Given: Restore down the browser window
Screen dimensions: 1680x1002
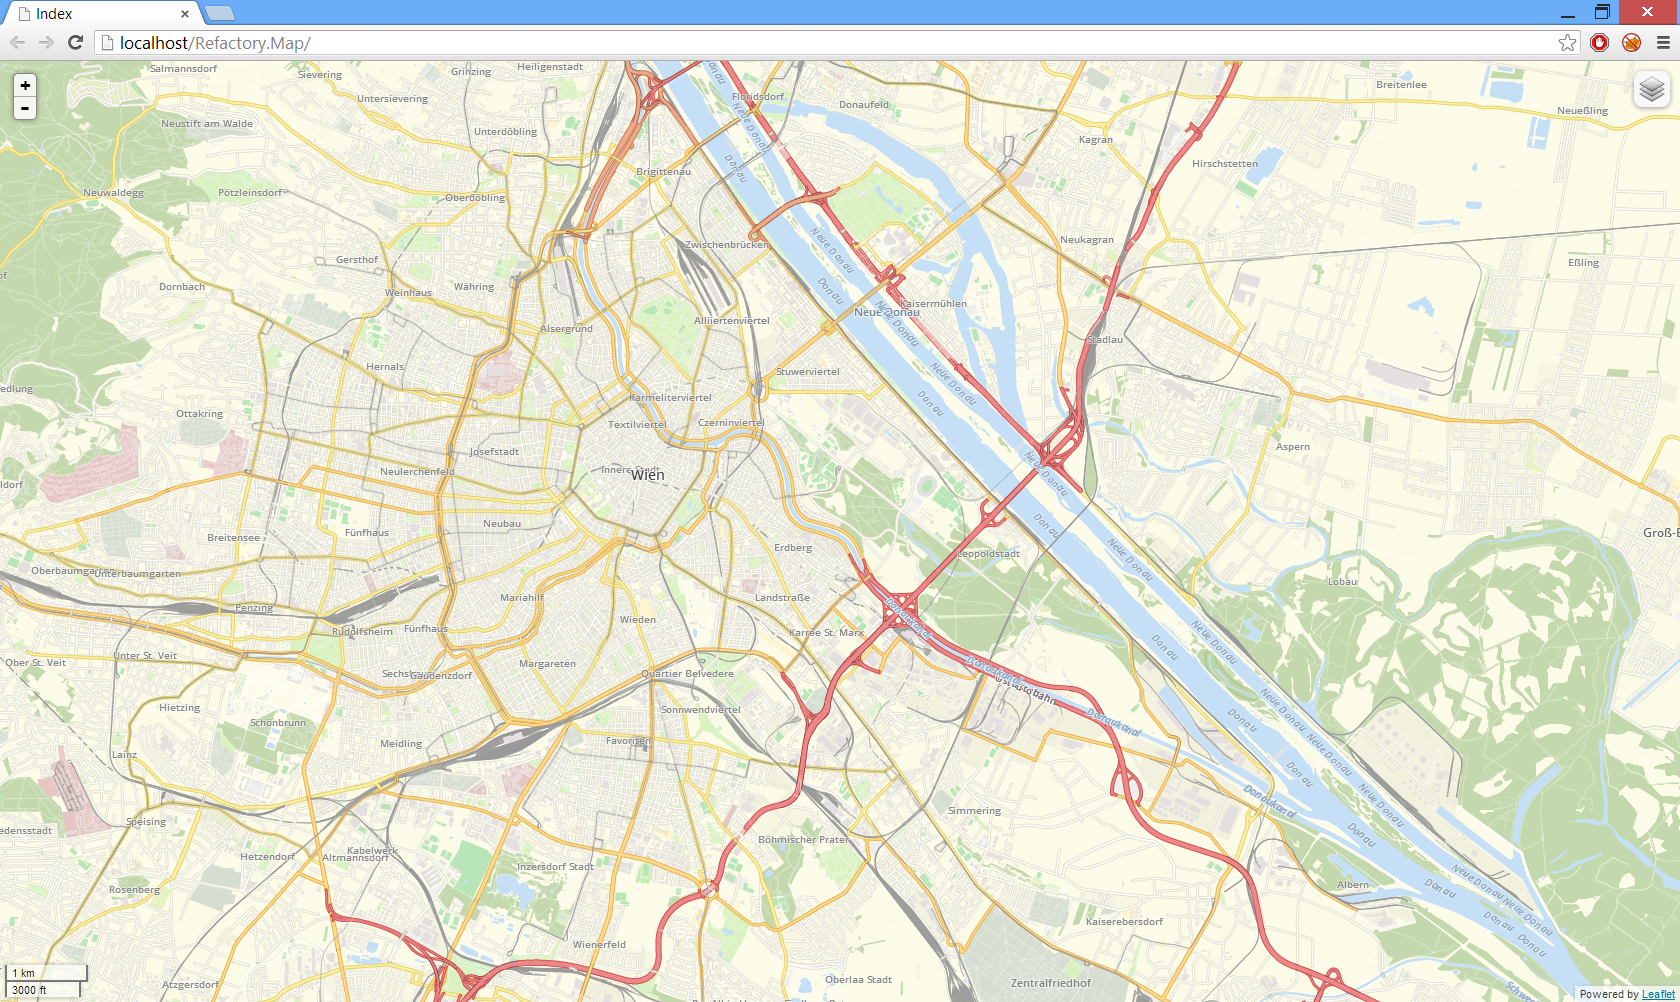Looking at the screenshot, I should point(1602,13).
